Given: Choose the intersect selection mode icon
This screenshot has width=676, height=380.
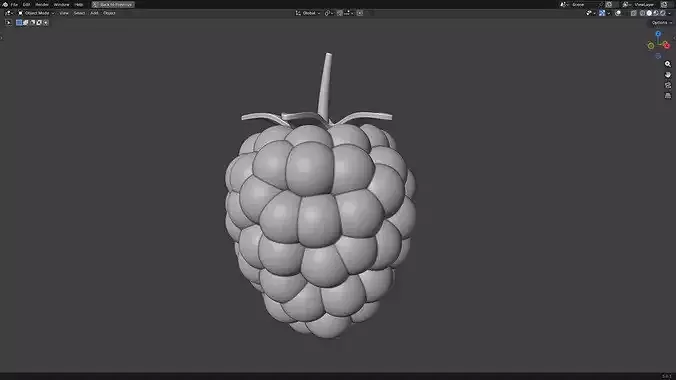Looking at the screenshot, I should click(x=46, y=22).
